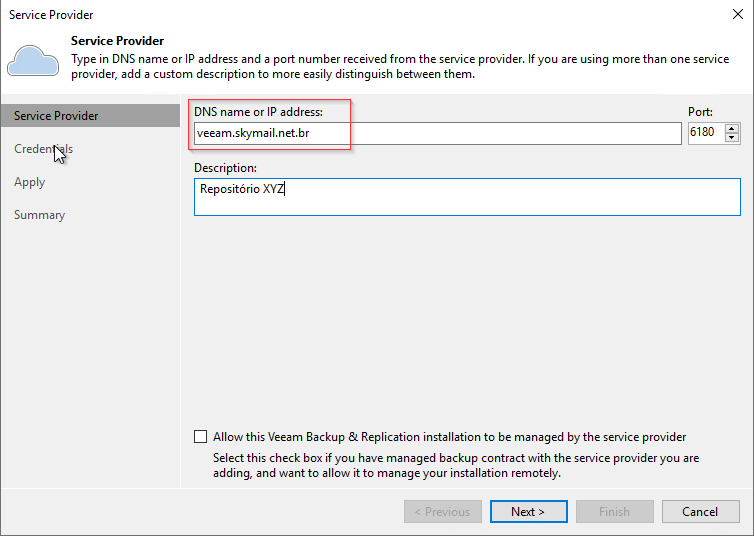
Task: Click the Next button
Action: click(x=528, y=511)
